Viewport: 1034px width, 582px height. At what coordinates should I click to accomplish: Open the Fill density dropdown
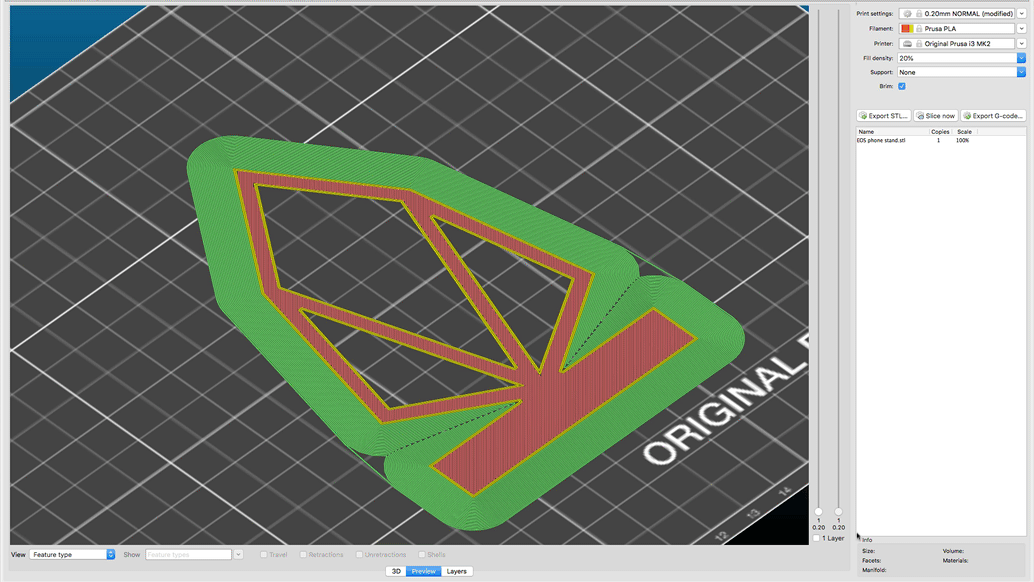pos(1021,58)
